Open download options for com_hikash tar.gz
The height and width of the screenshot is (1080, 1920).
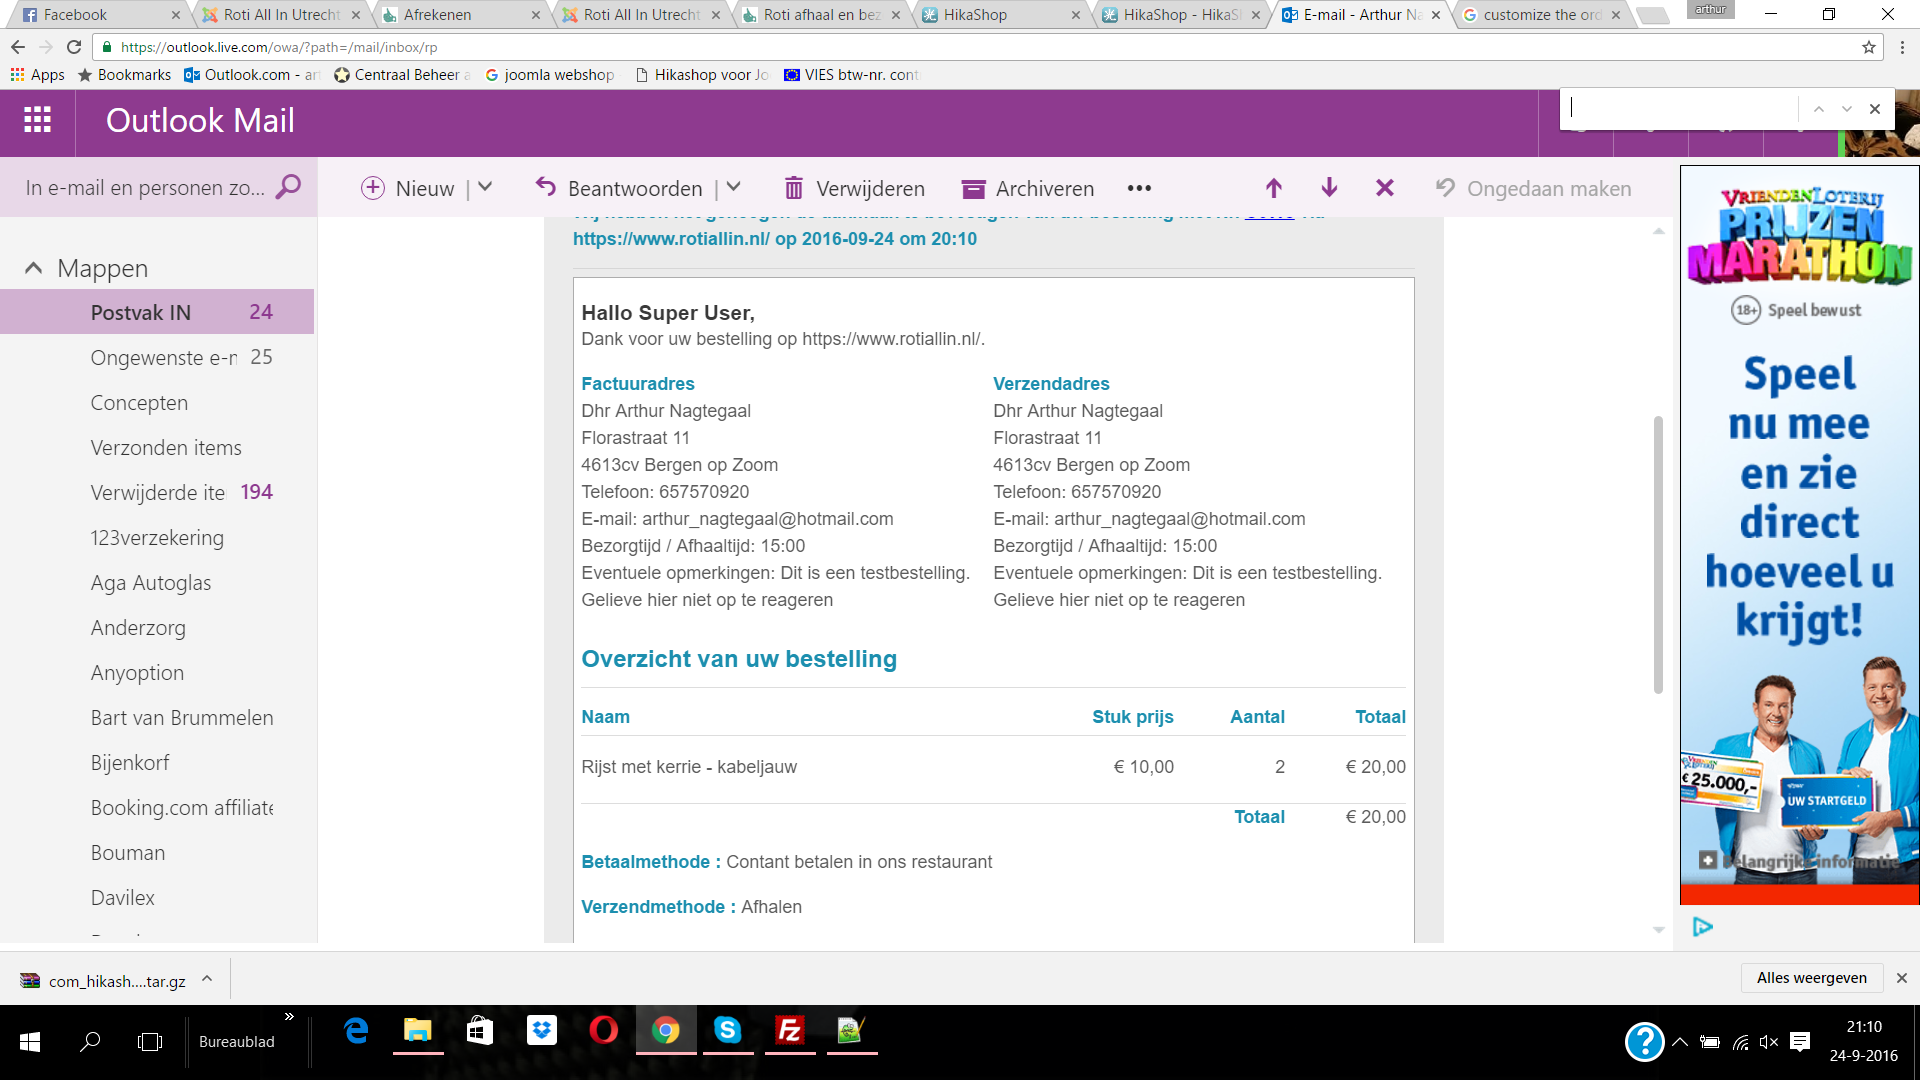point(207,979)
